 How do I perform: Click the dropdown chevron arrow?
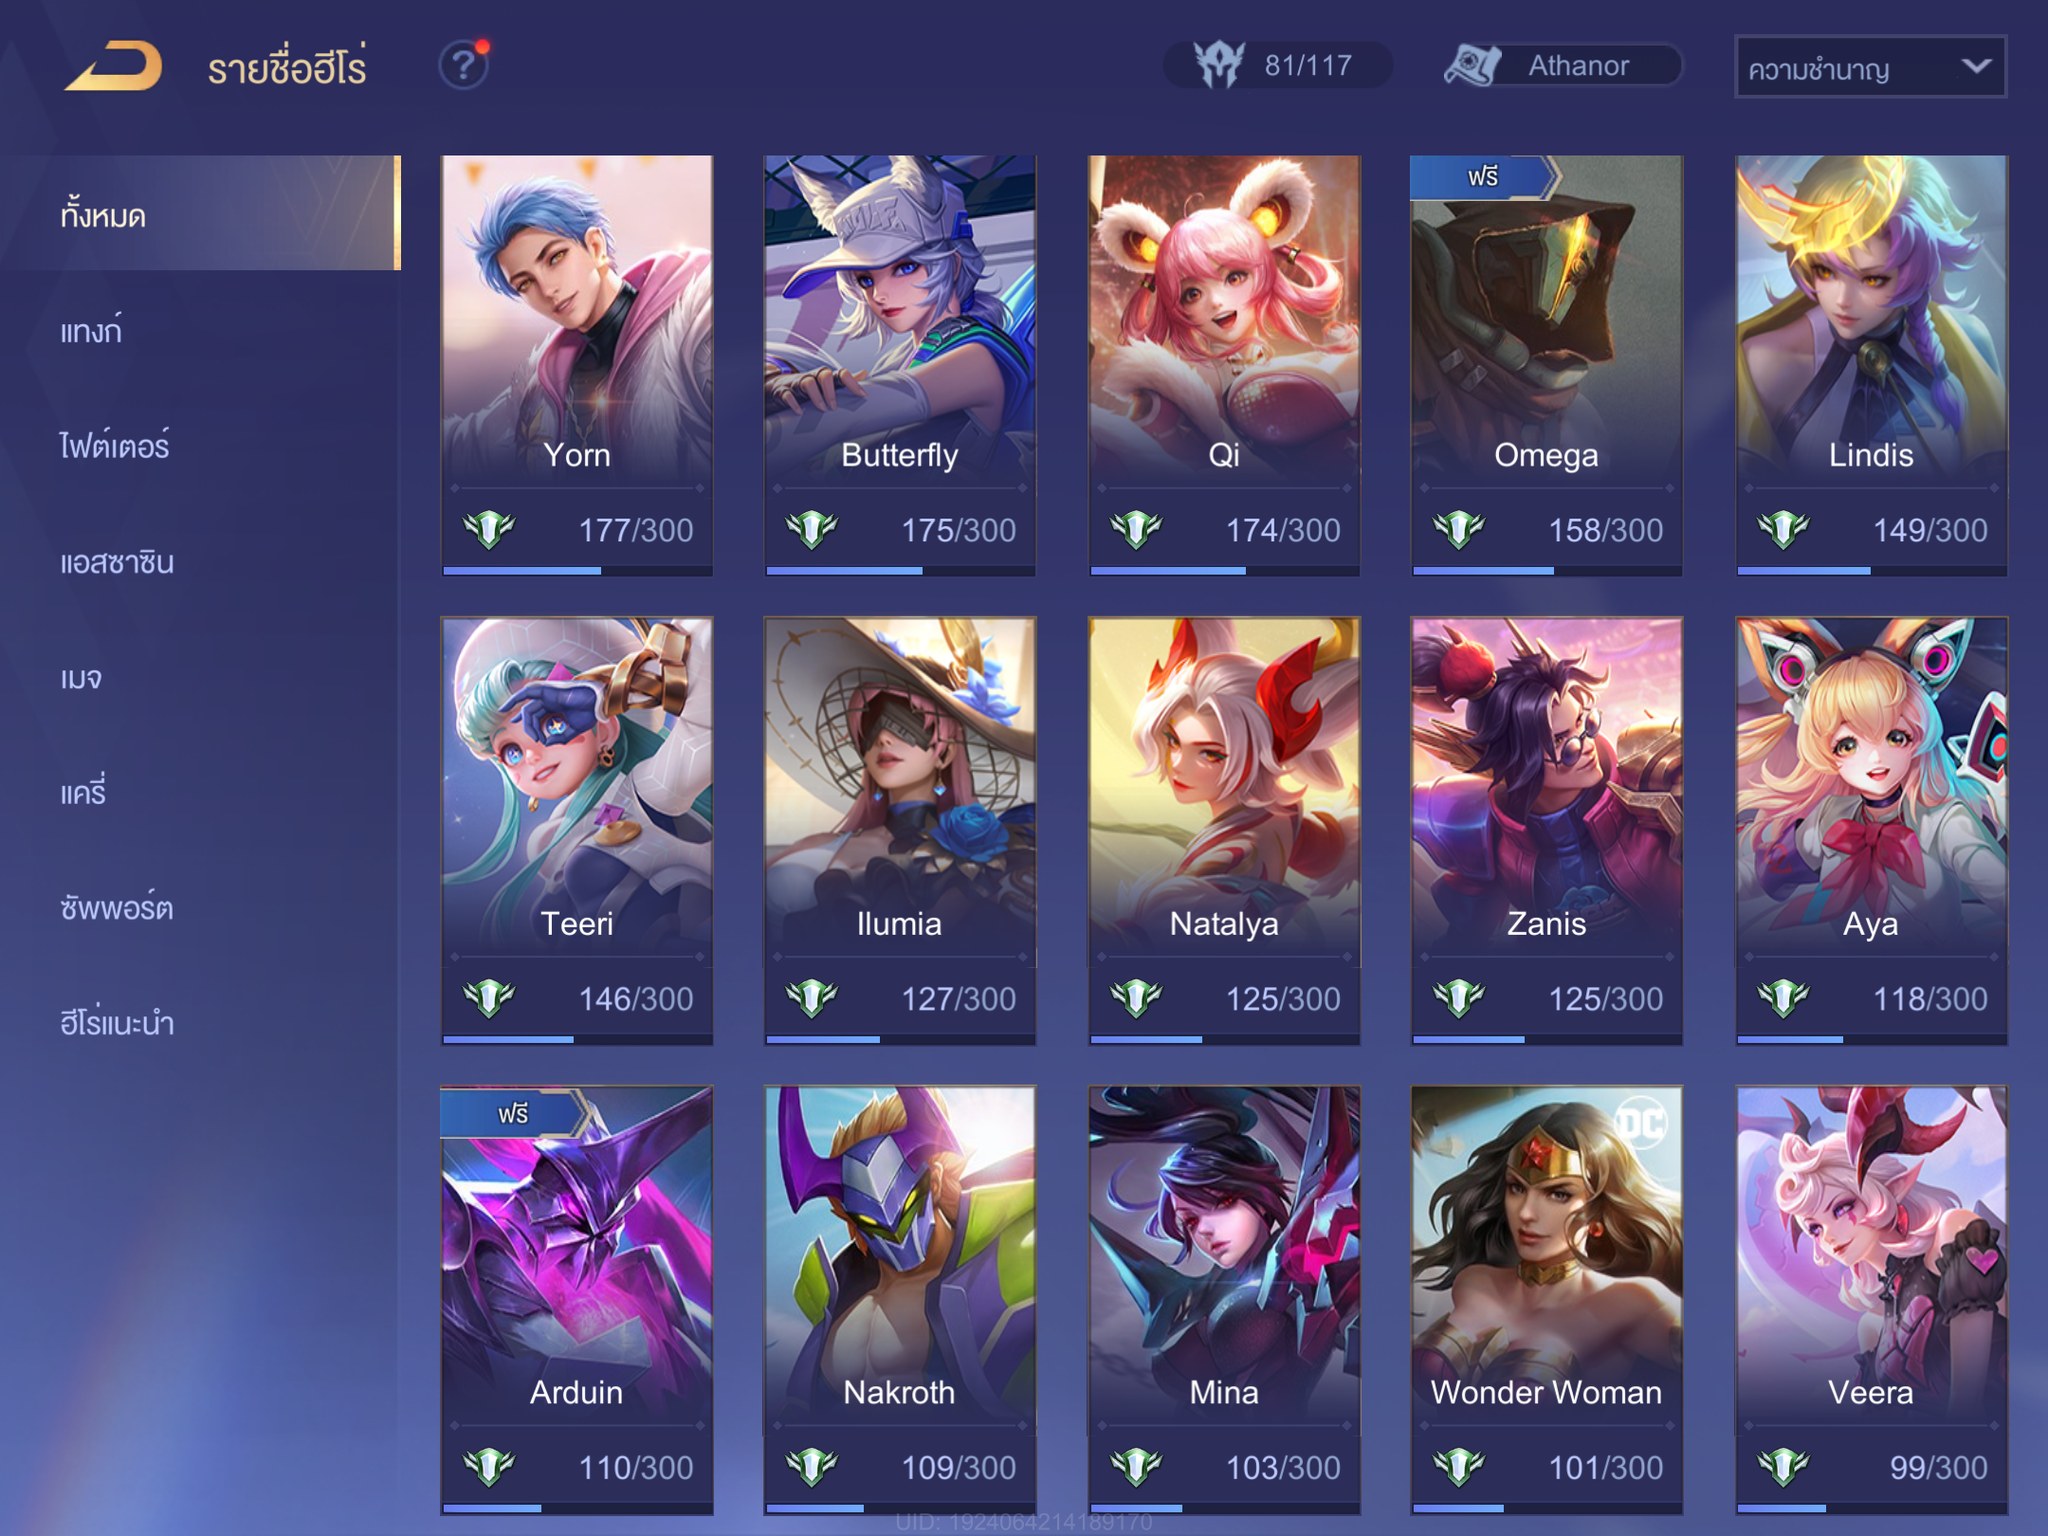(x=1976, y=66)
